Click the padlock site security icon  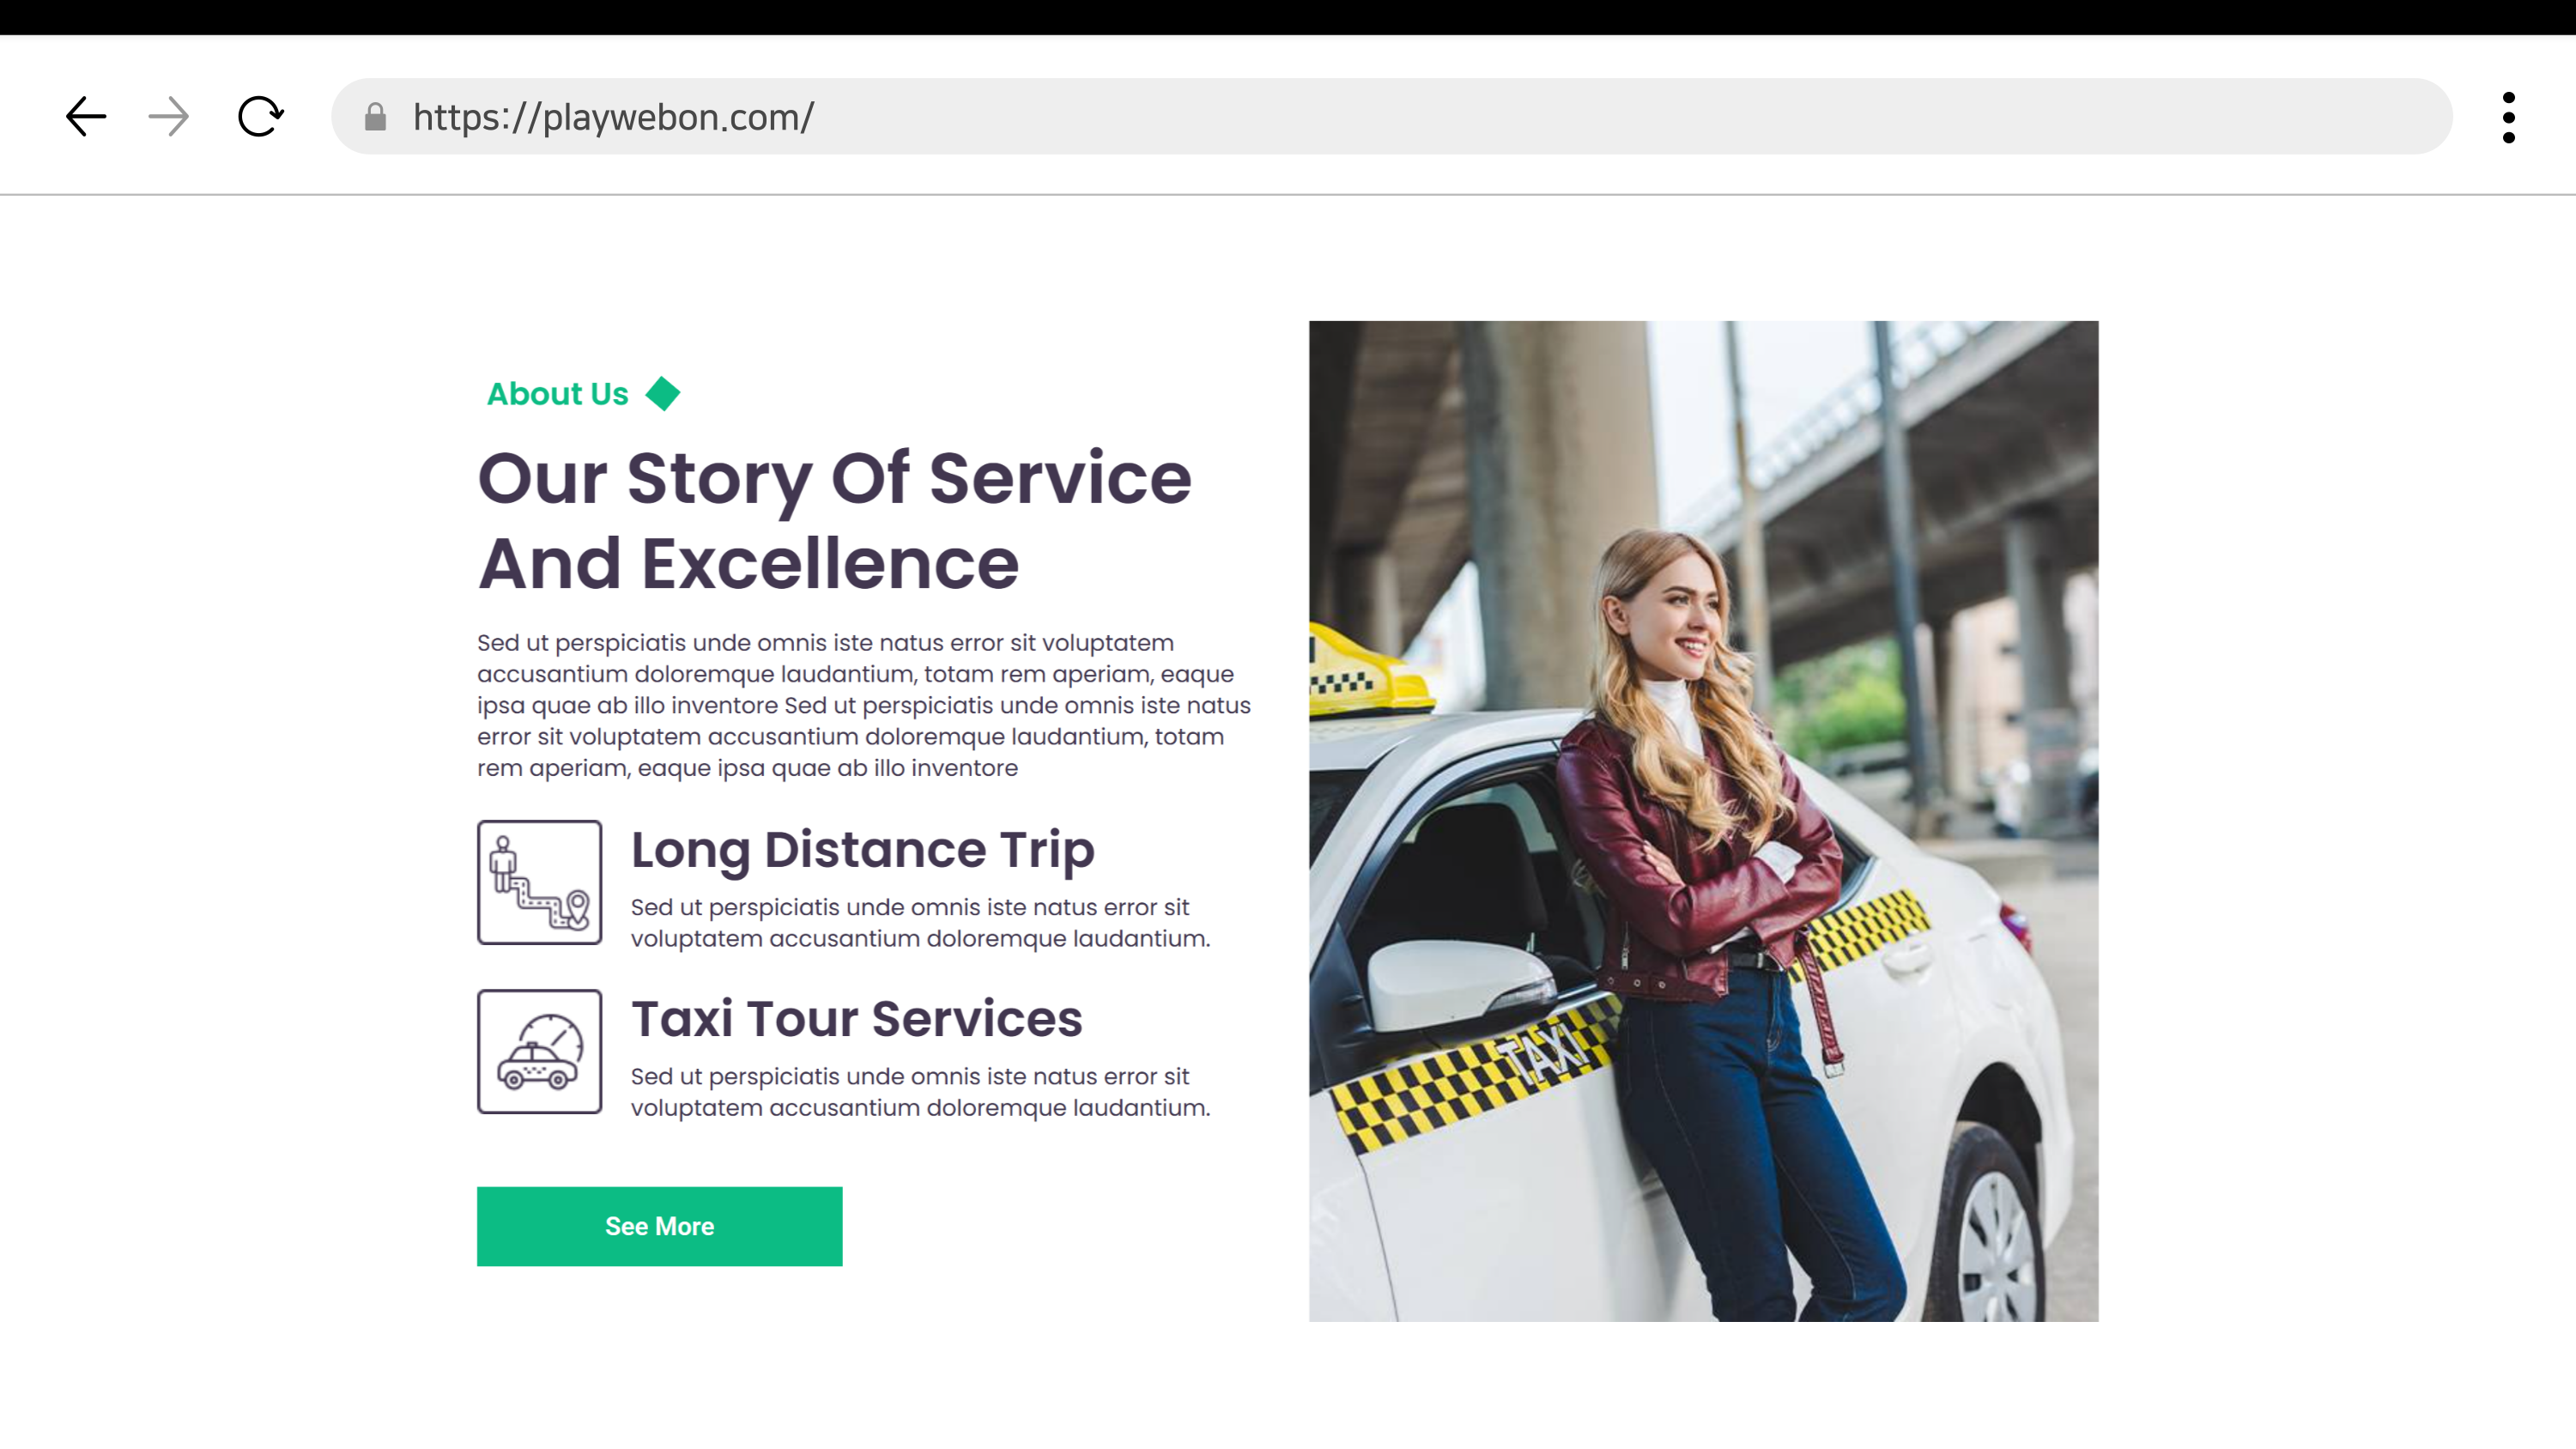[375, 117]
